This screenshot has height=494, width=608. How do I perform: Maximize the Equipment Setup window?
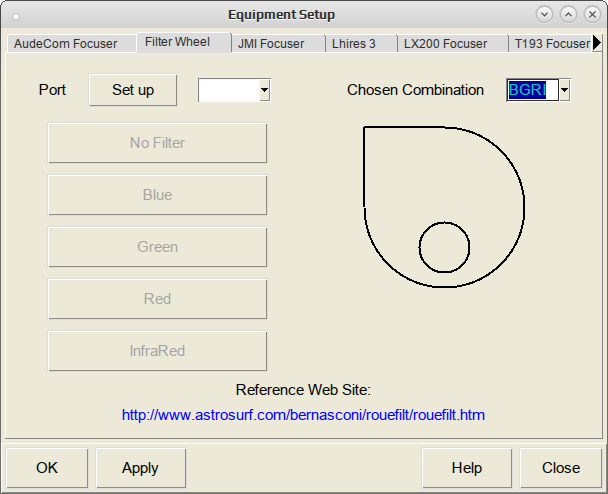click(568, 15)
